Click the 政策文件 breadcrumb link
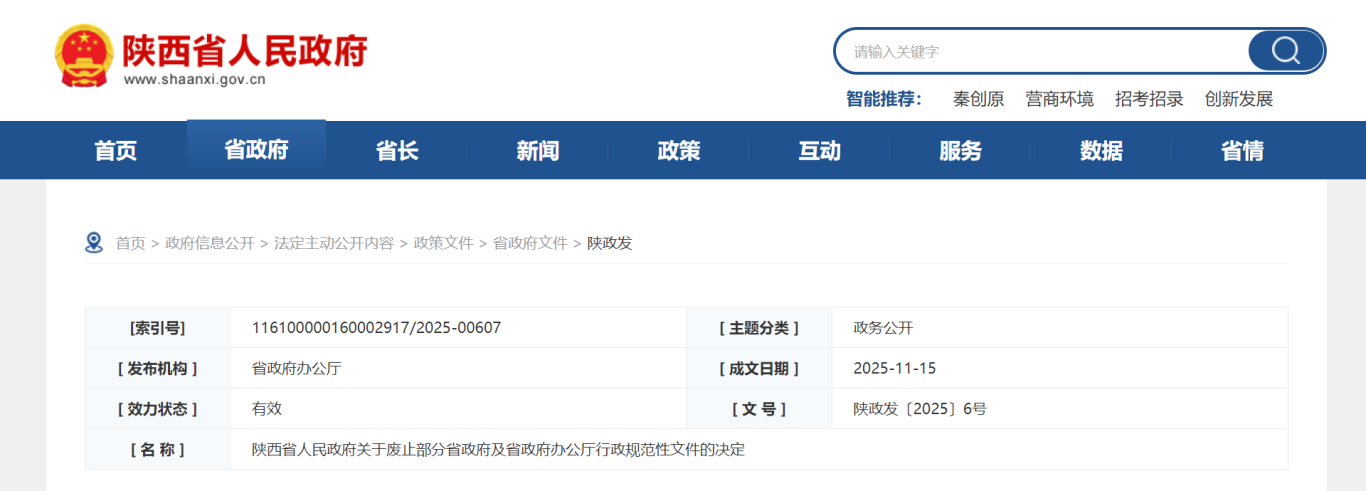1366x491 pixels. coord(443,243)
